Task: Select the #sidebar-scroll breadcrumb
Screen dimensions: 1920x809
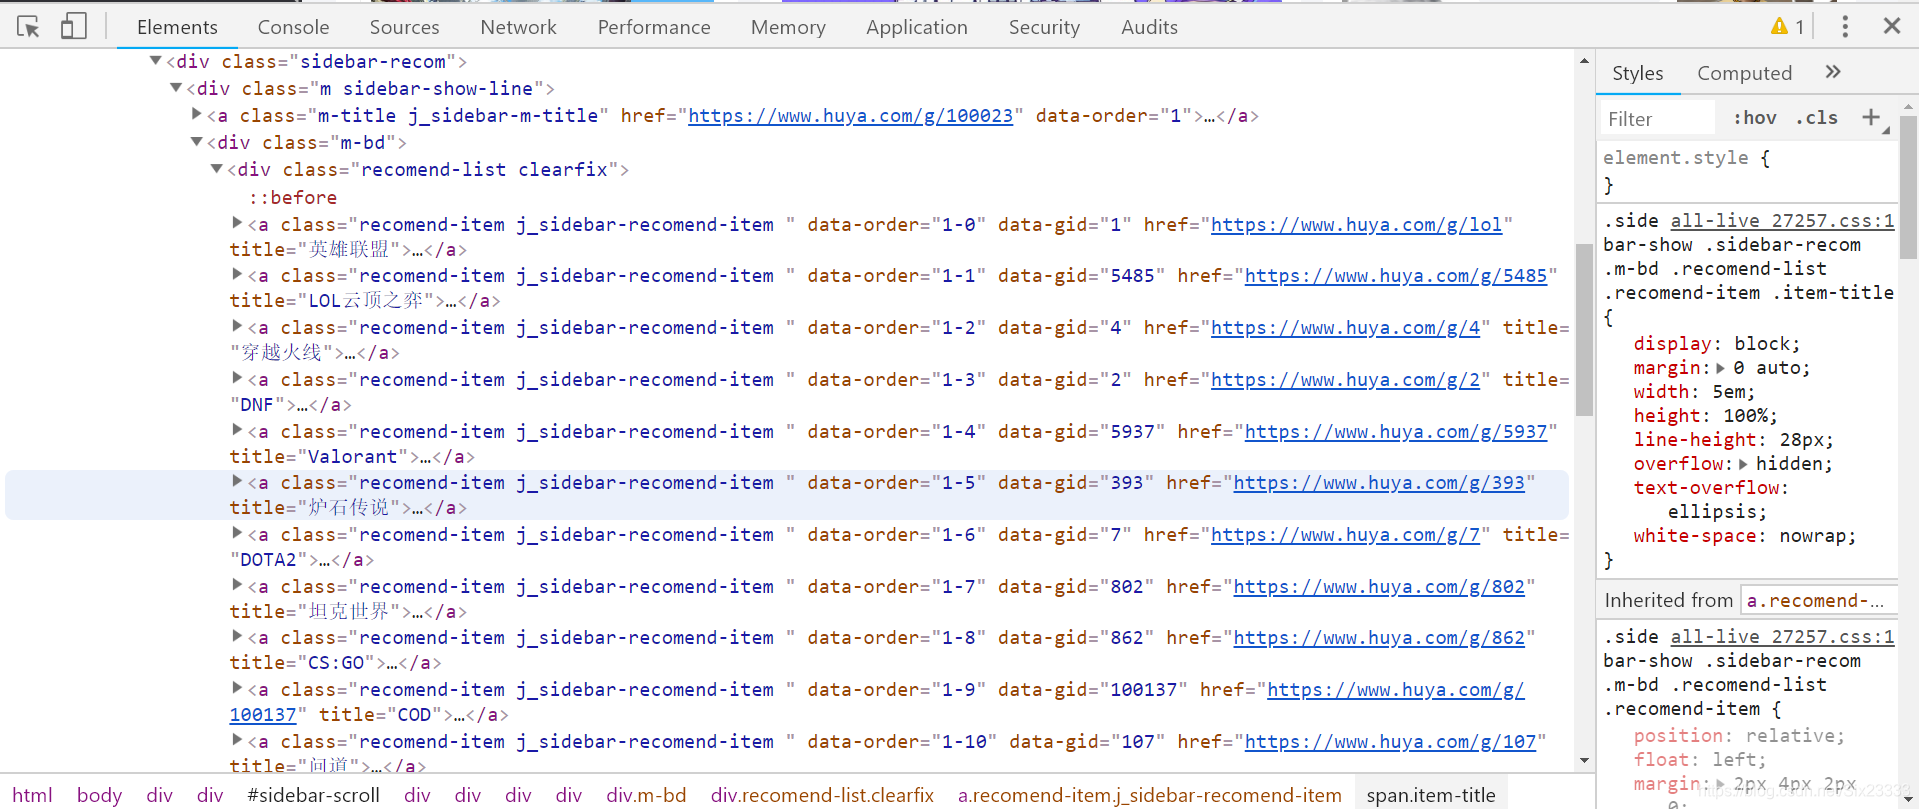Action: click(x=313, y=795)
